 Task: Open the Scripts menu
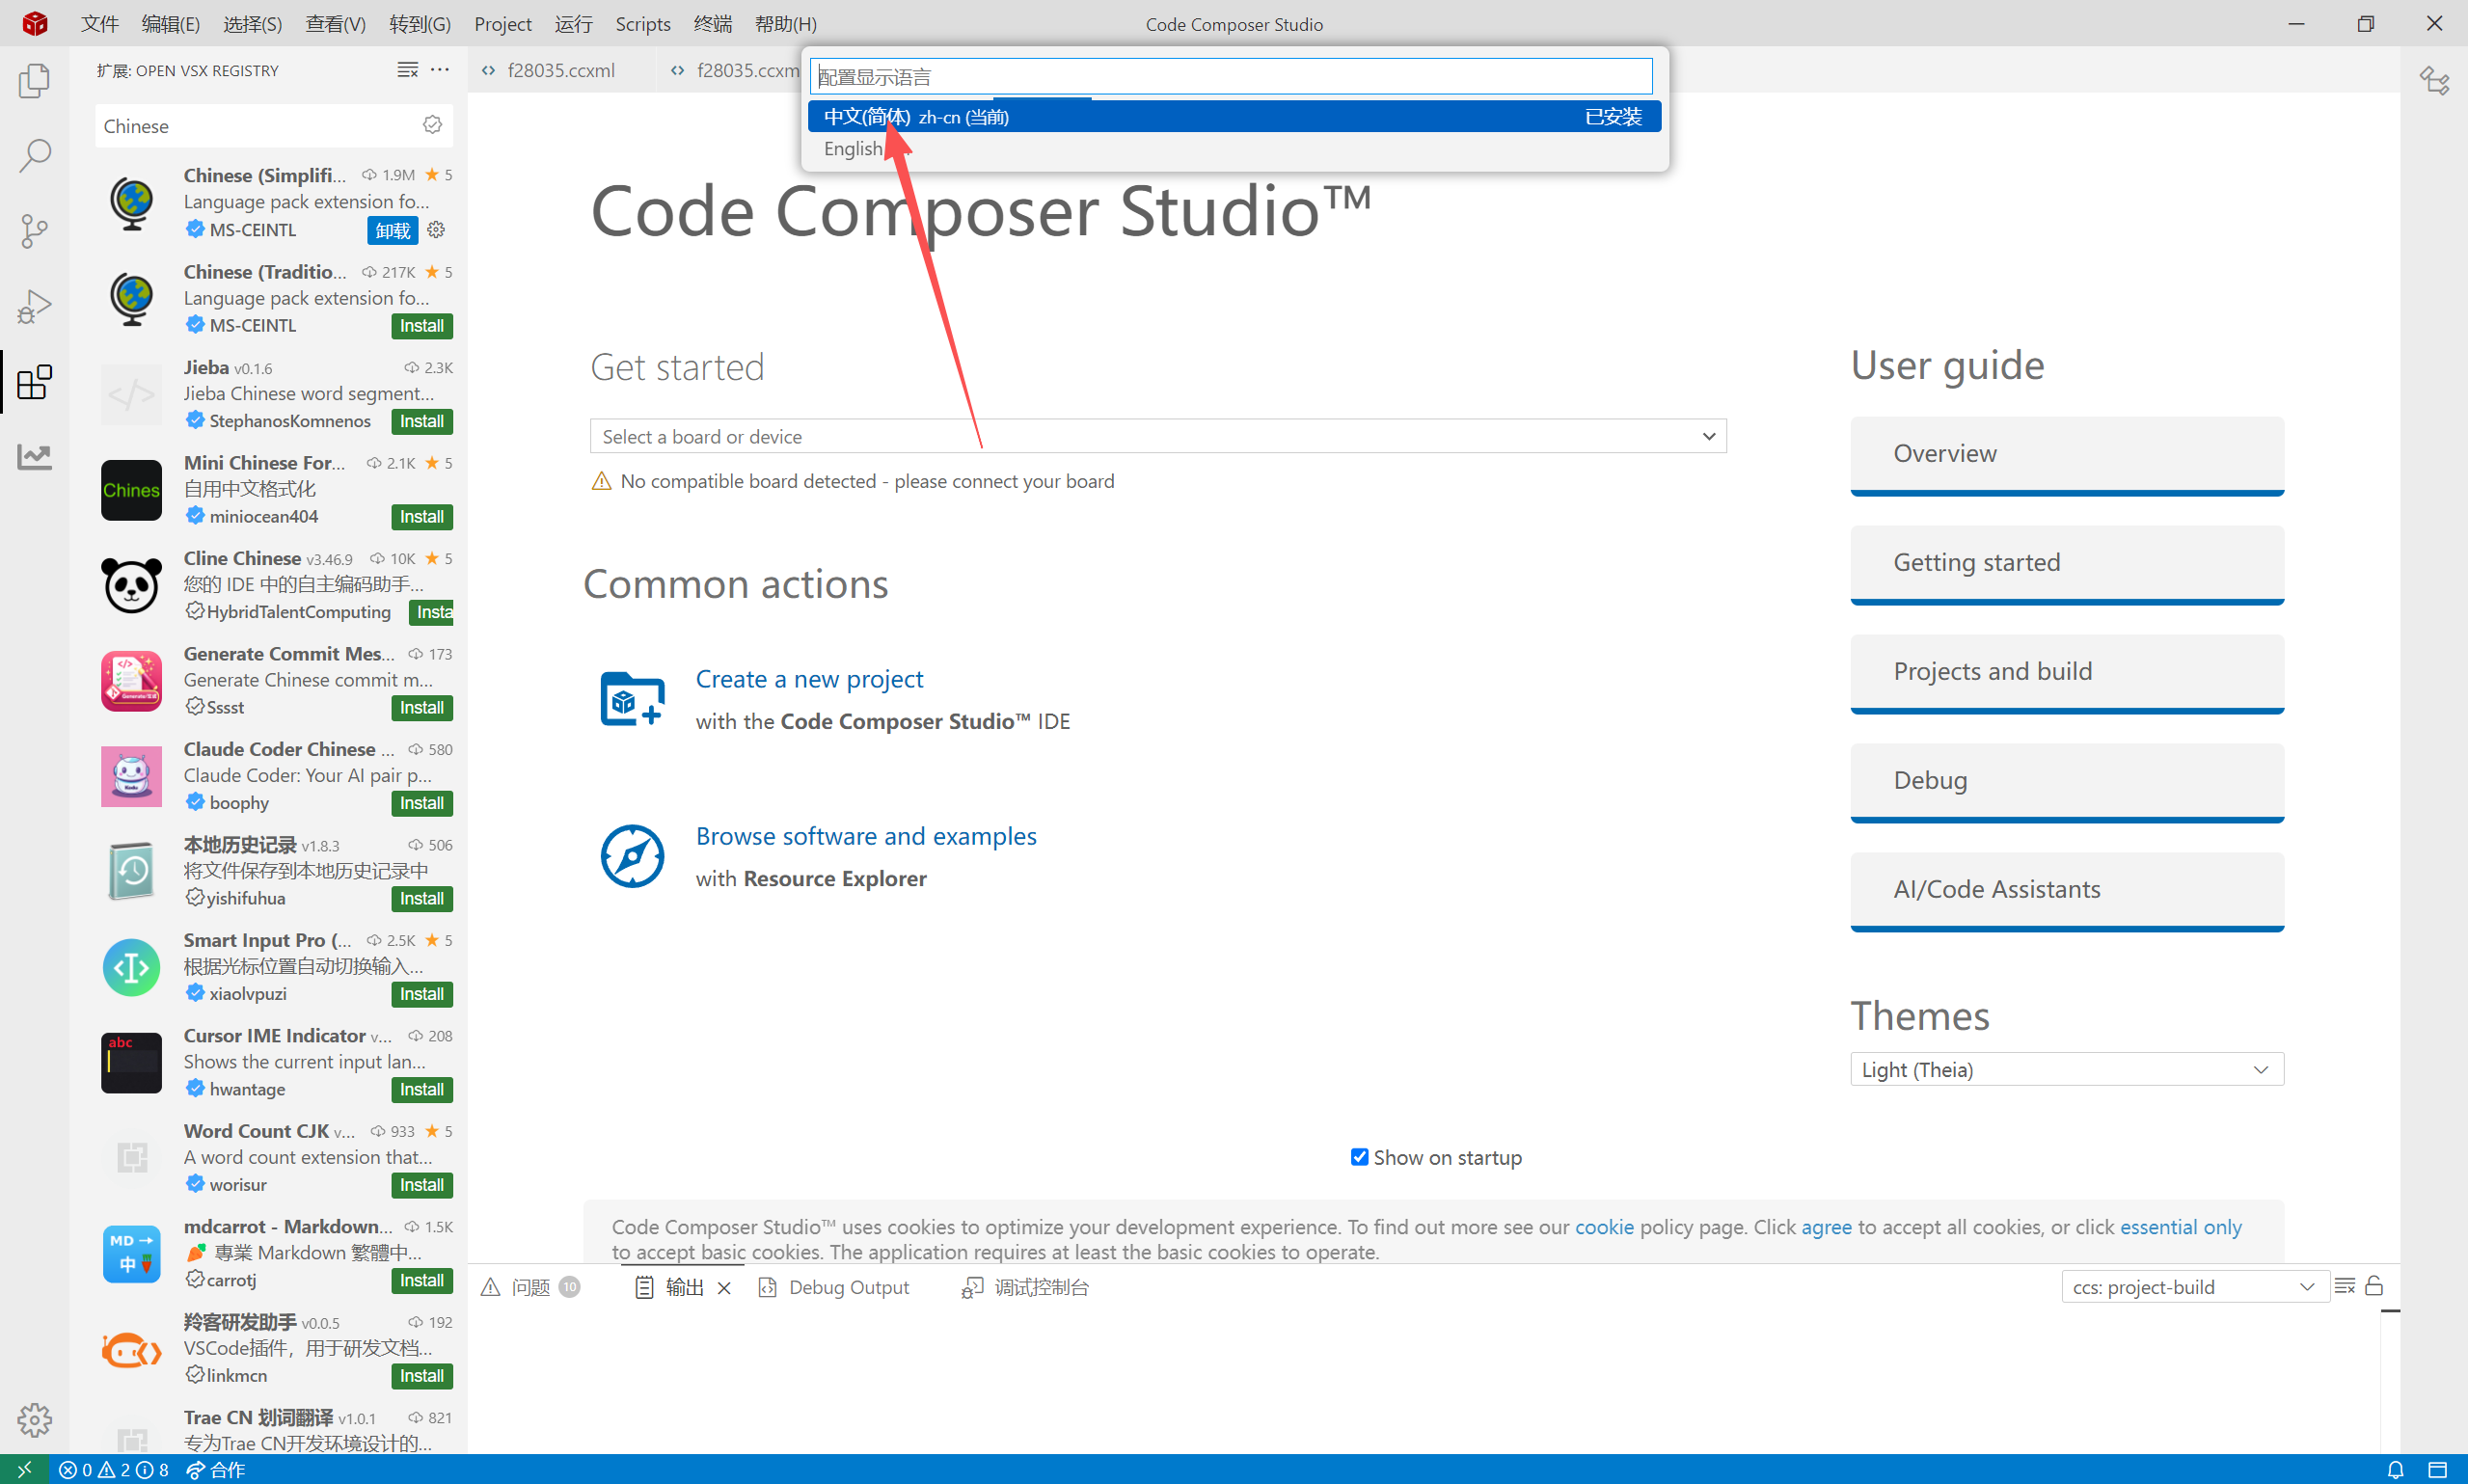click(x=642, y=23)
